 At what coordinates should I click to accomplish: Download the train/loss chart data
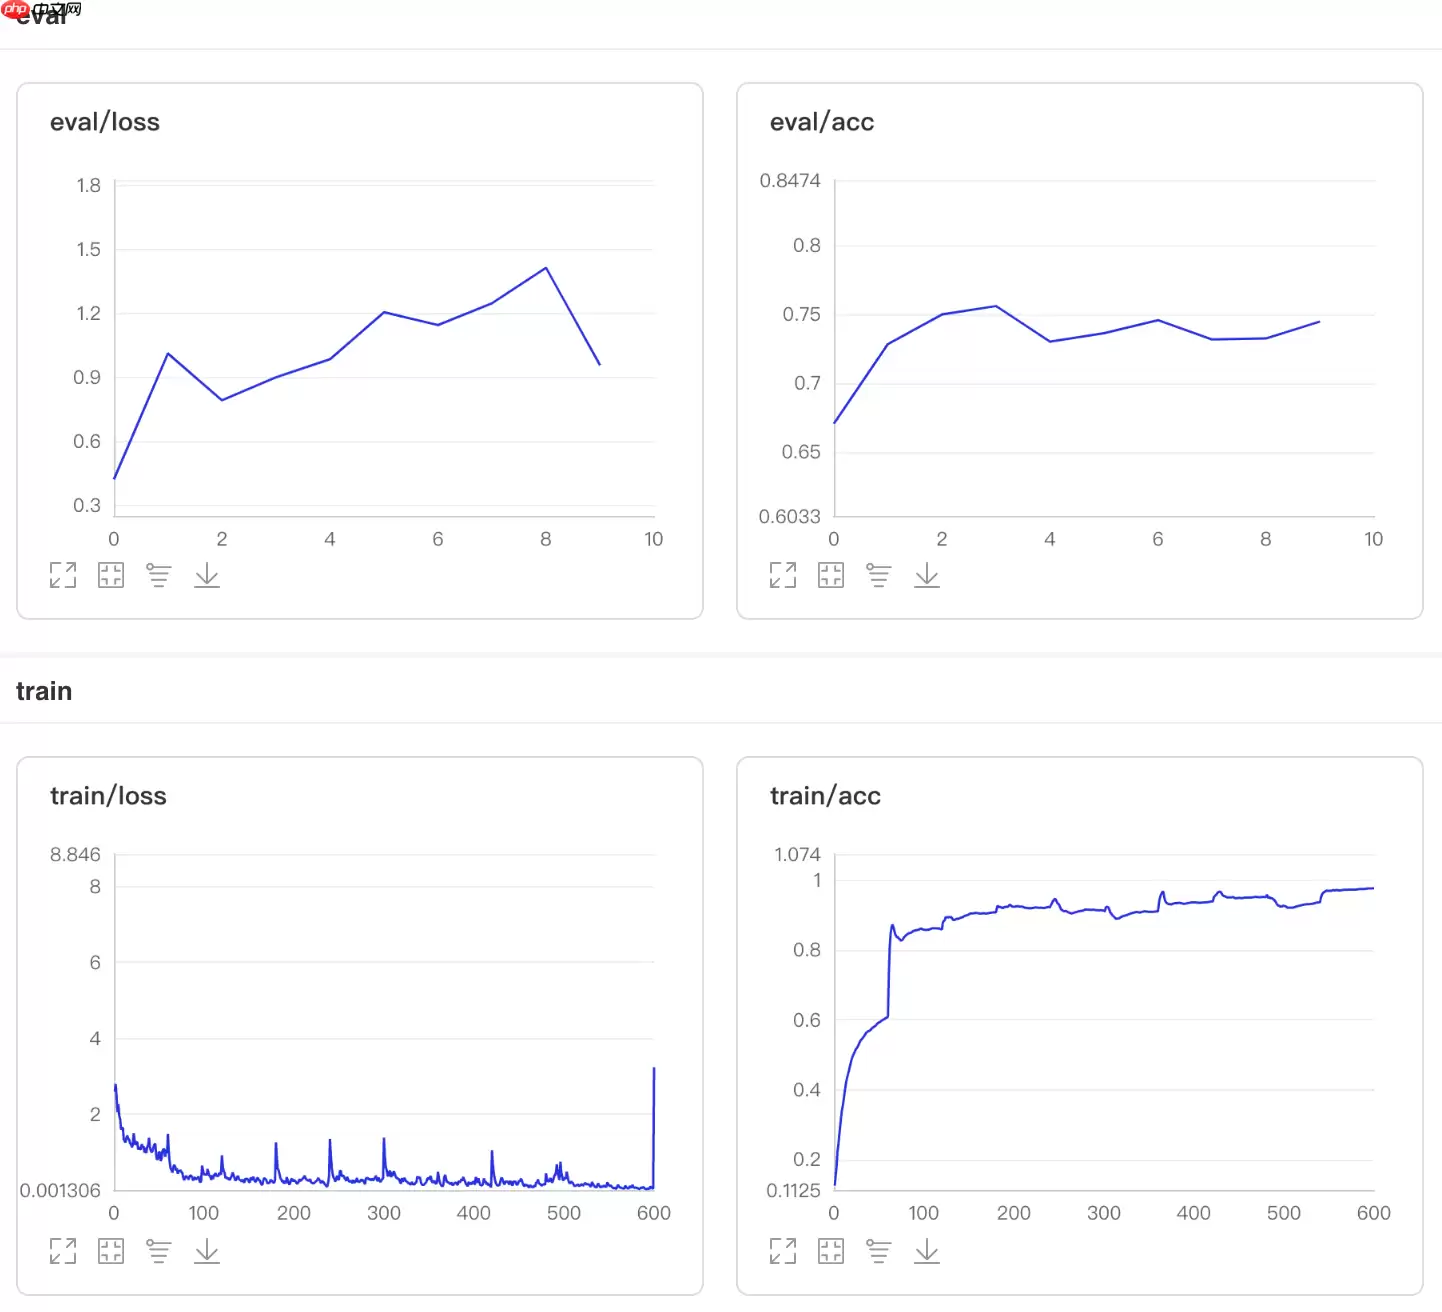click(x=207, y=1251)
